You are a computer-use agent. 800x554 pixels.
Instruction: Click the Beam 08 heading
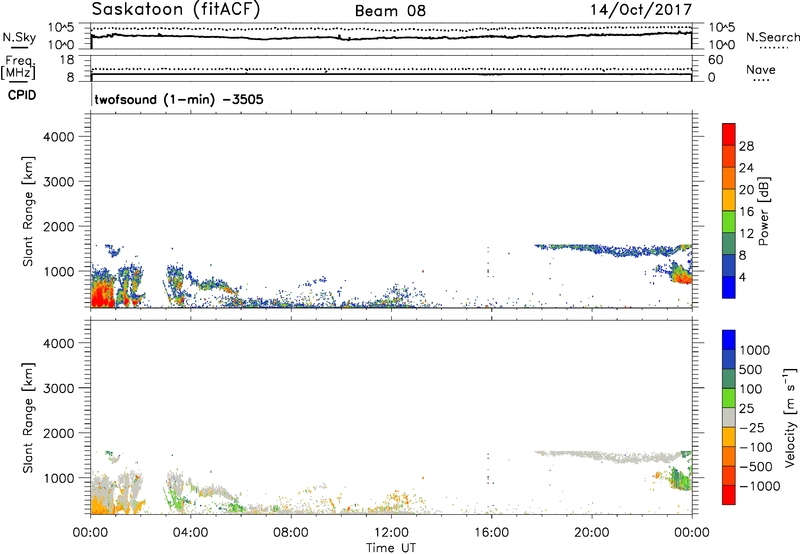[390, 11]
